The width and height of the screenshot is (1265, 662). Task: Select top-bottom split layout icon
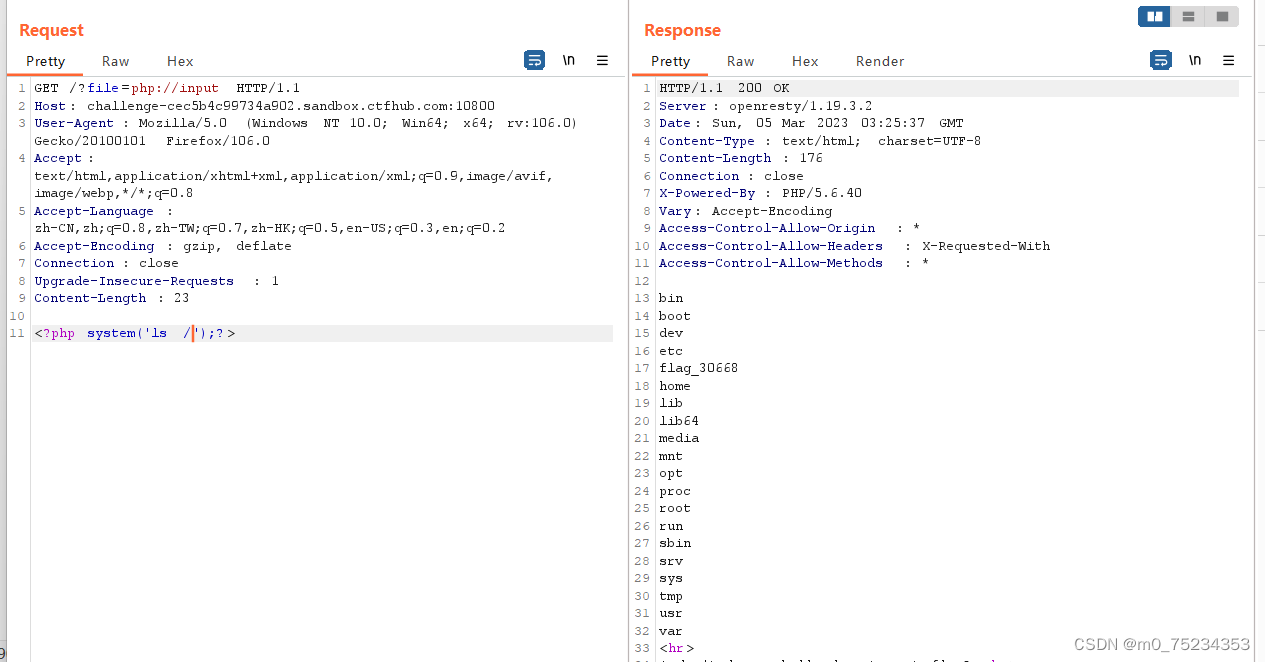1187,16
